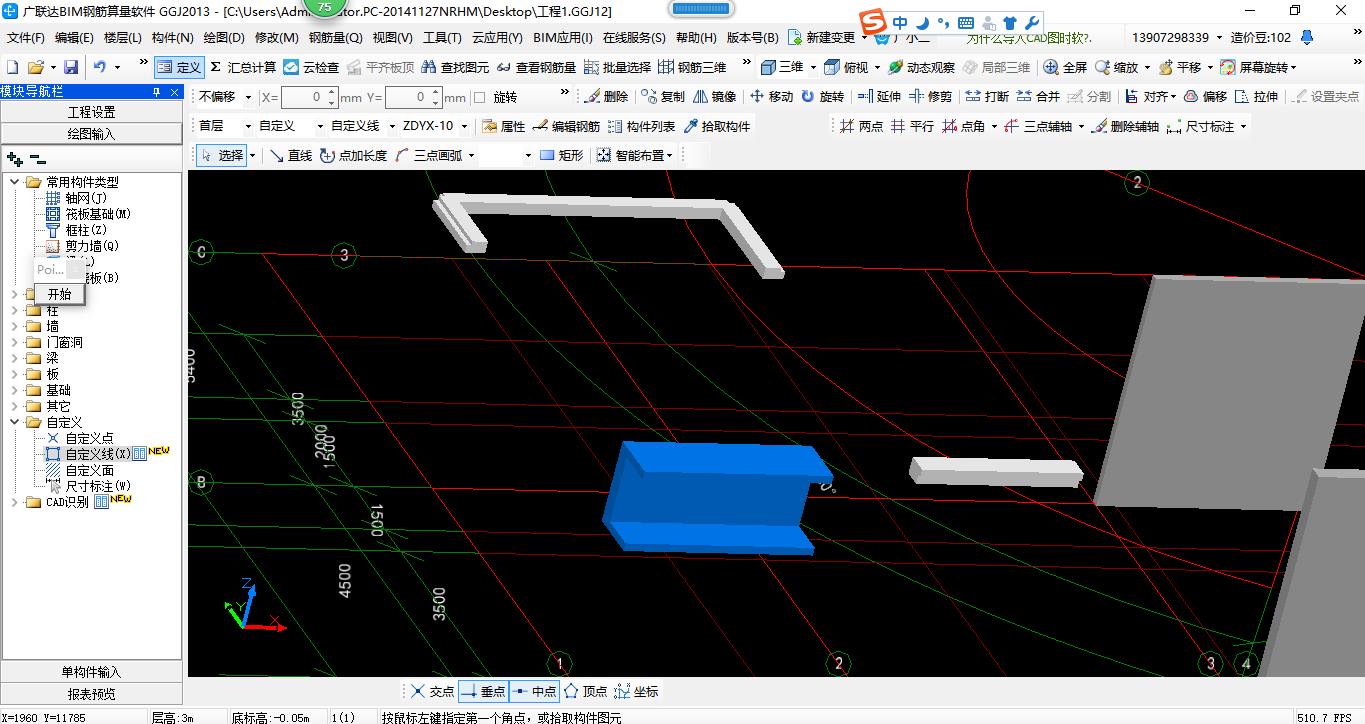
Task: Click 全屏 full screen tool
Action: (x=1065, y=67)
